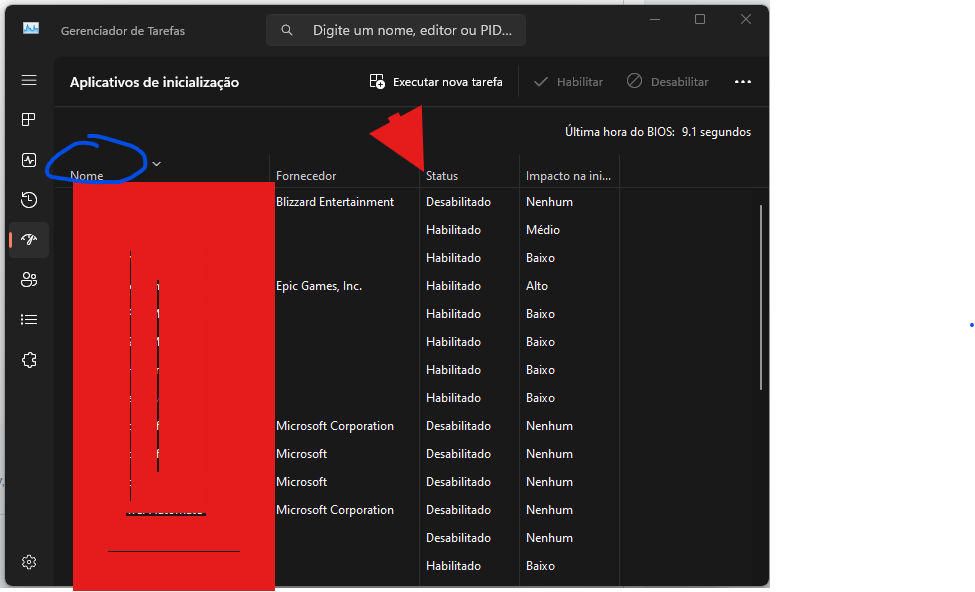Click Executar nova tarefa button
This screenshot has height=592, width=975.
[436, 82]
